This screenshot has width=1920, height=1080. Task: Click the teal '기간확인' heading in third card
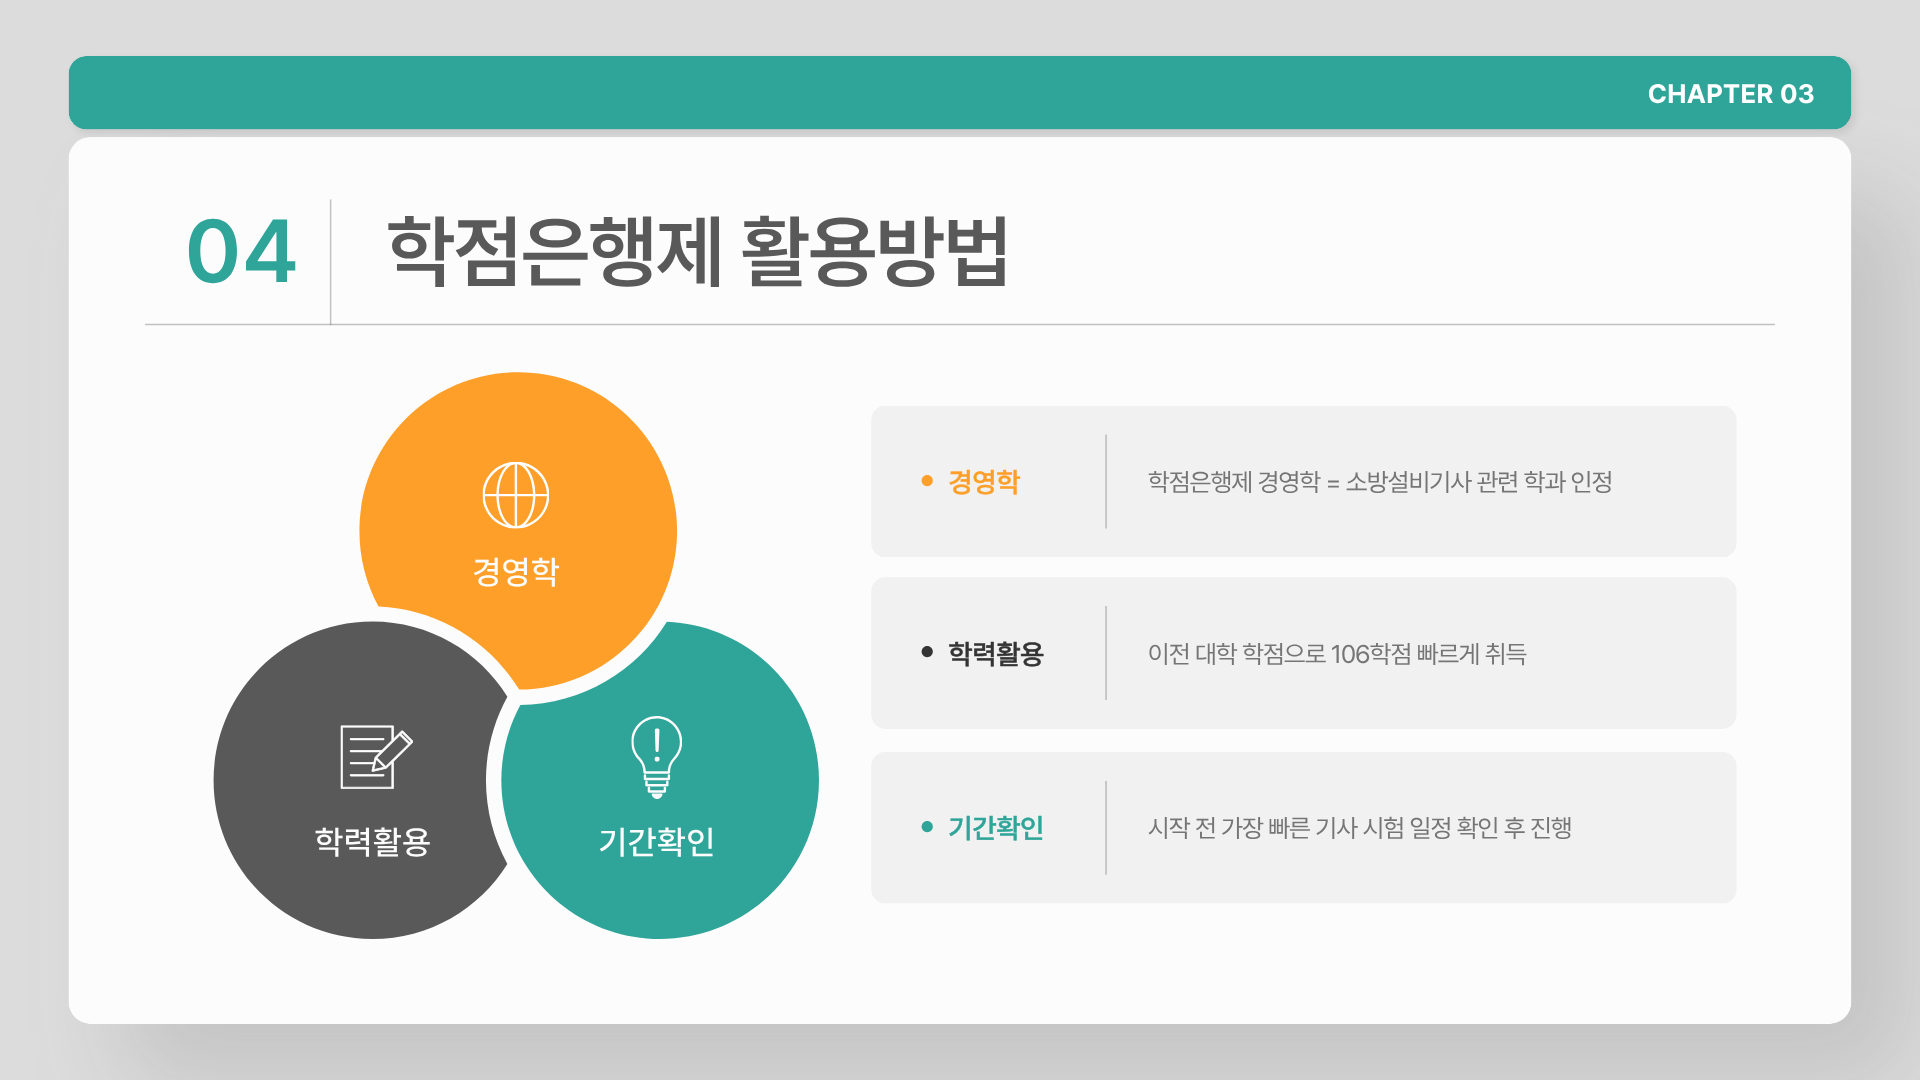[996, 827]
